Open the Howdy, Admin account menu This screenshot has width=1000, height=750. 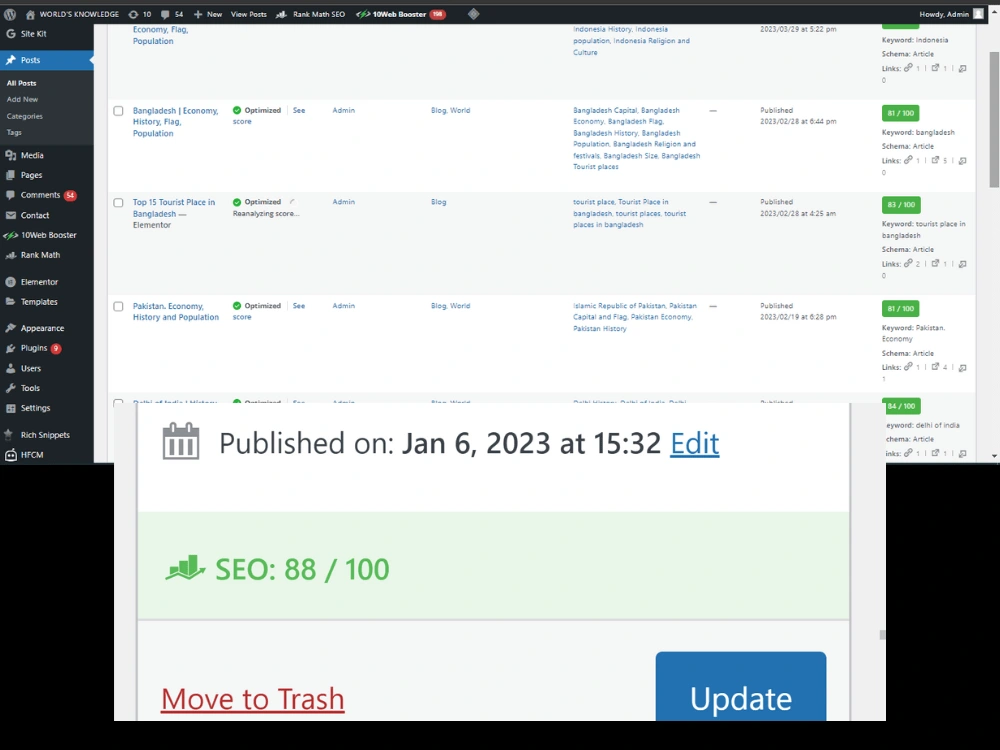pyautogui.click(x=951, y=14)
